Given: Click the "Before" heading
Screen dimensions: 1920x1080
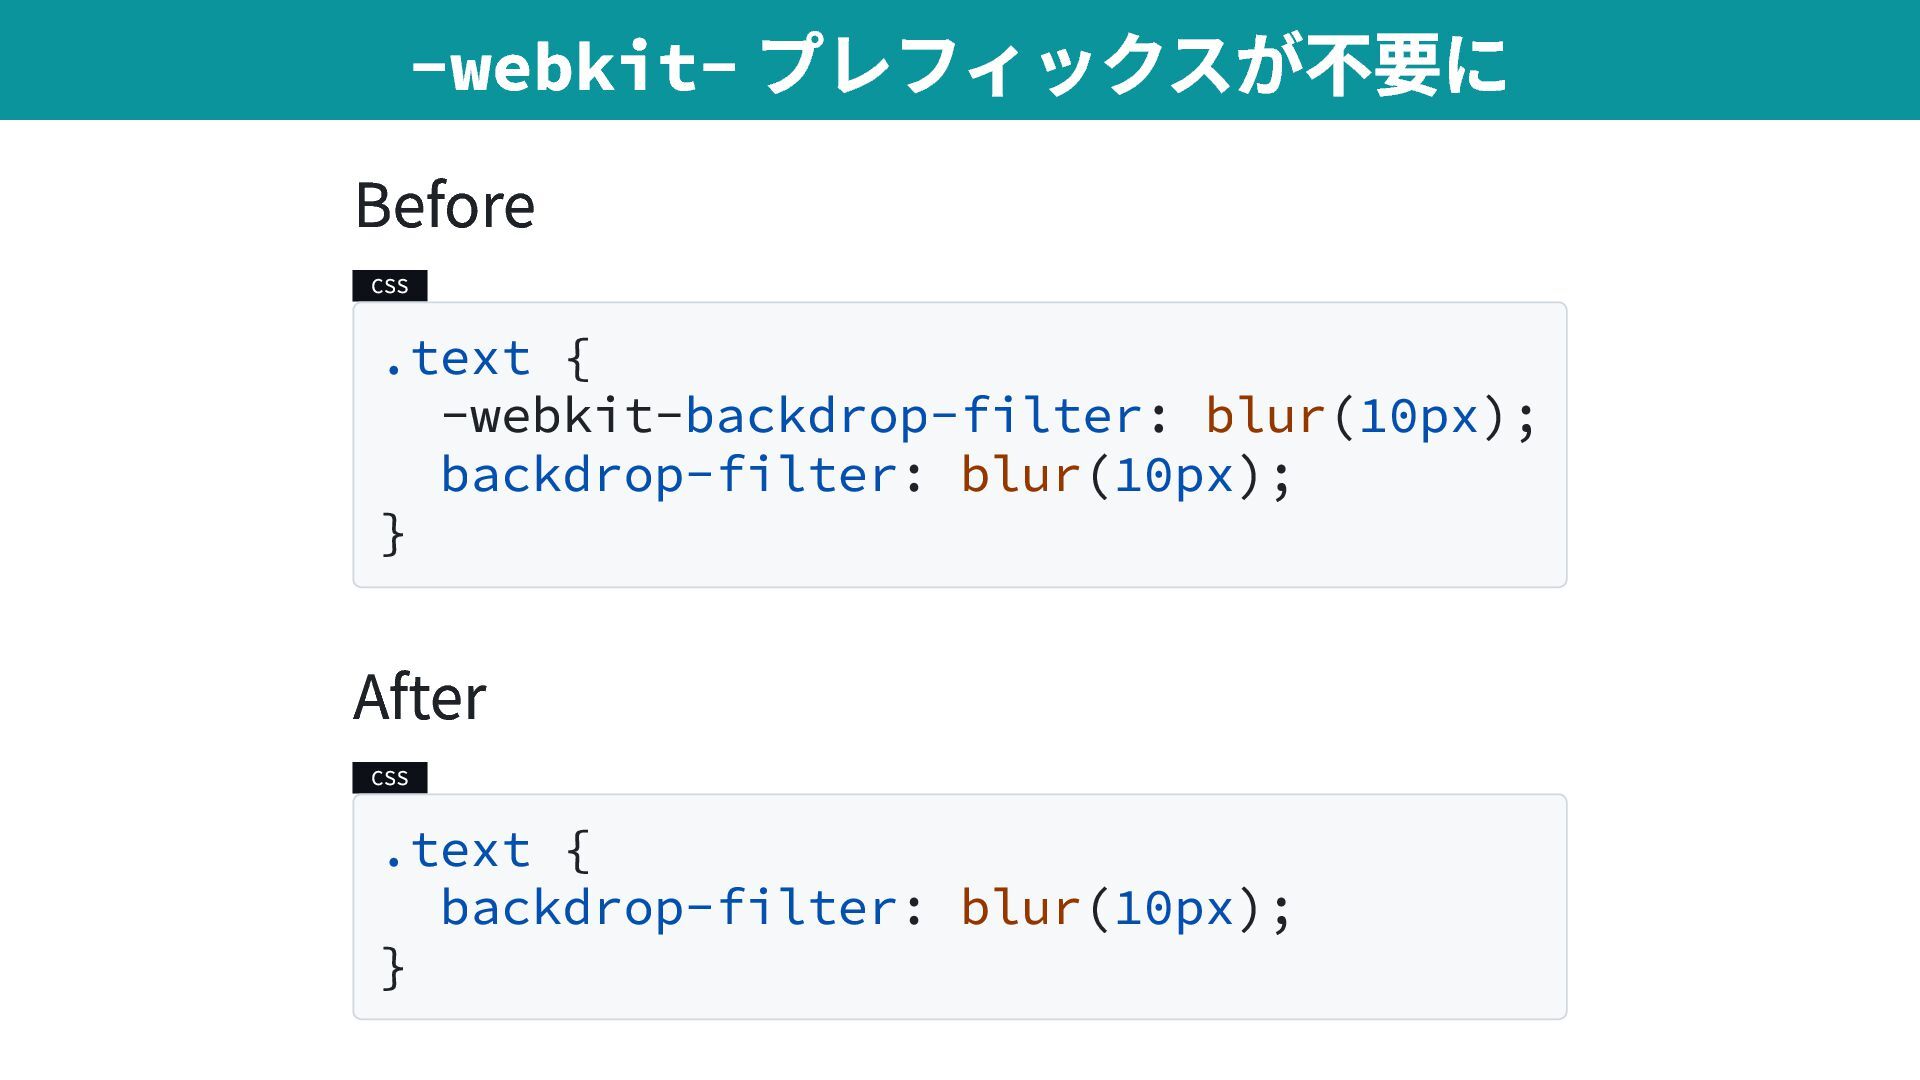Looking at the screenshot, I should click(445, 206).
